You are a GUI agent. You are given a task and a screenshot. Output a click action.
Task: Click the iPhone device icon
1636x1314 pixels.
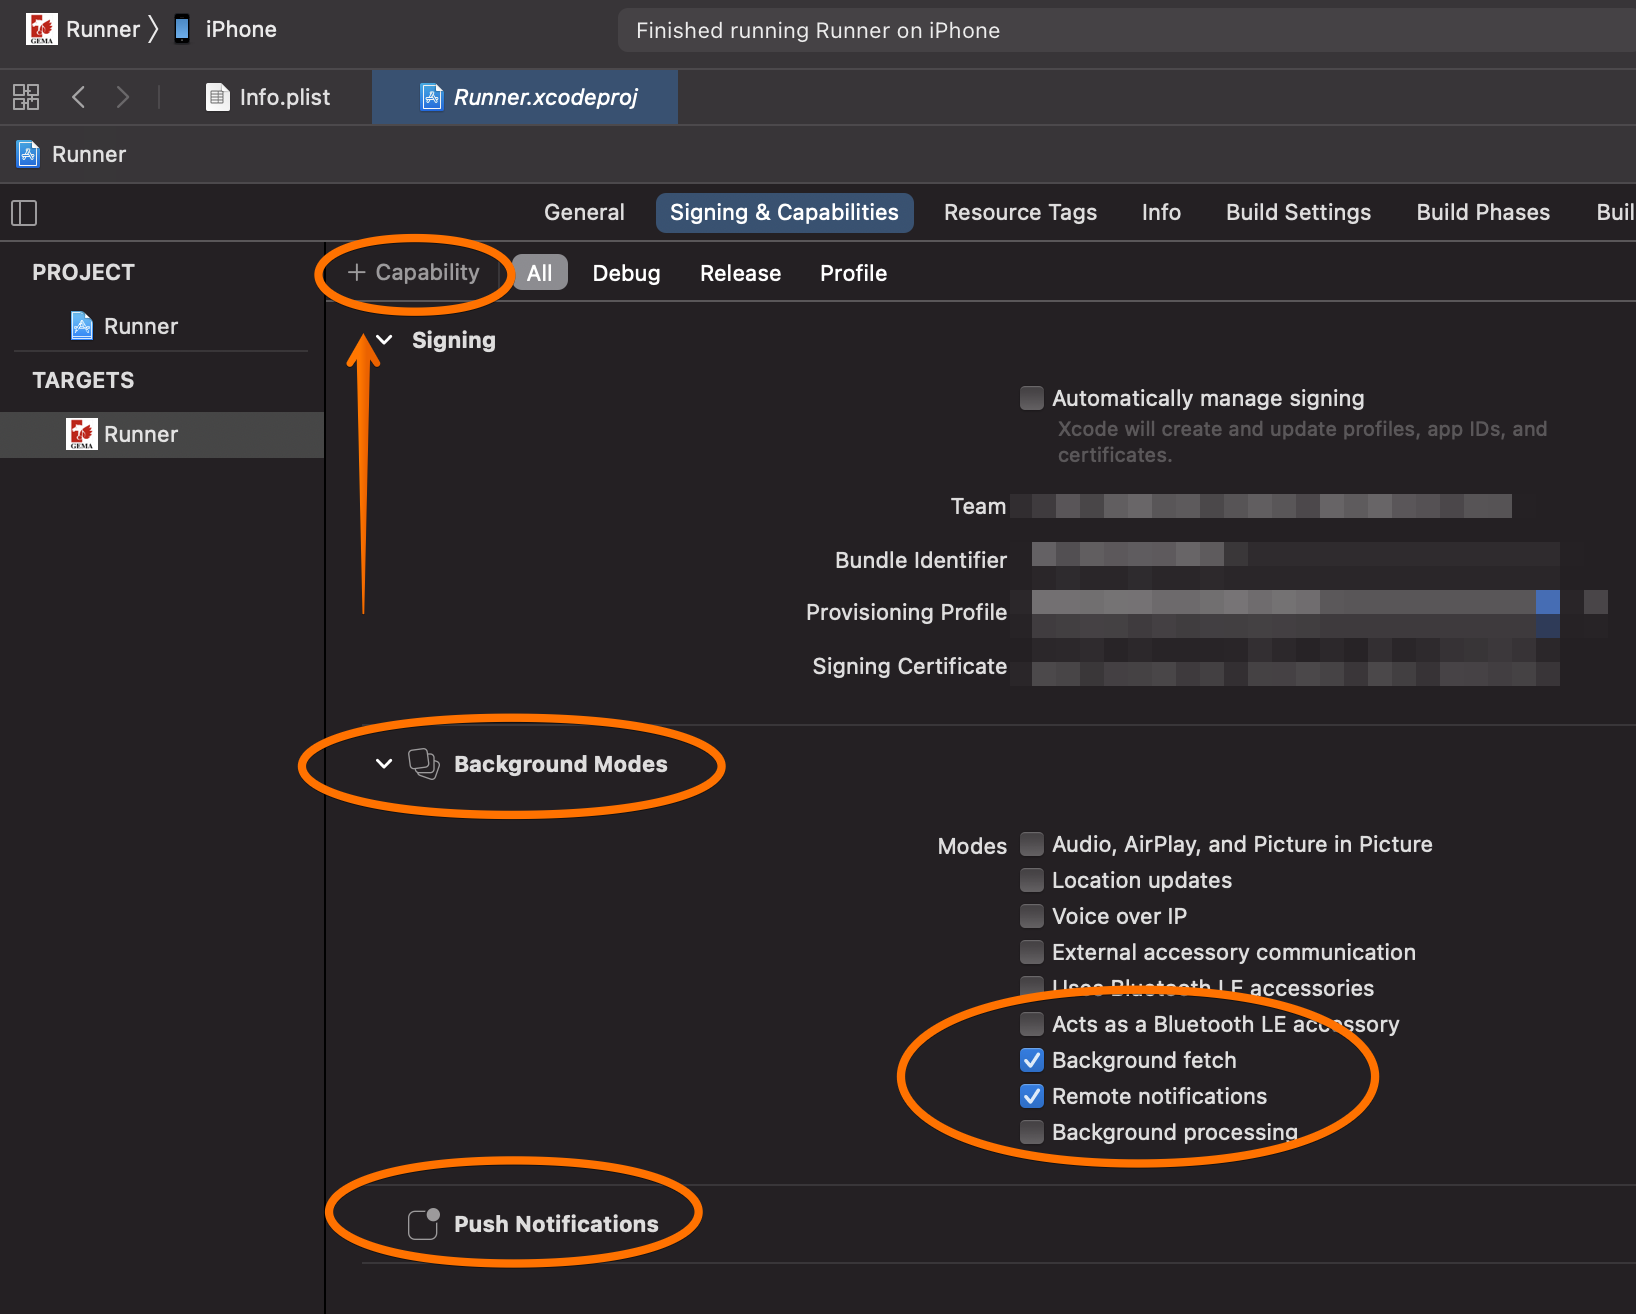182,29
